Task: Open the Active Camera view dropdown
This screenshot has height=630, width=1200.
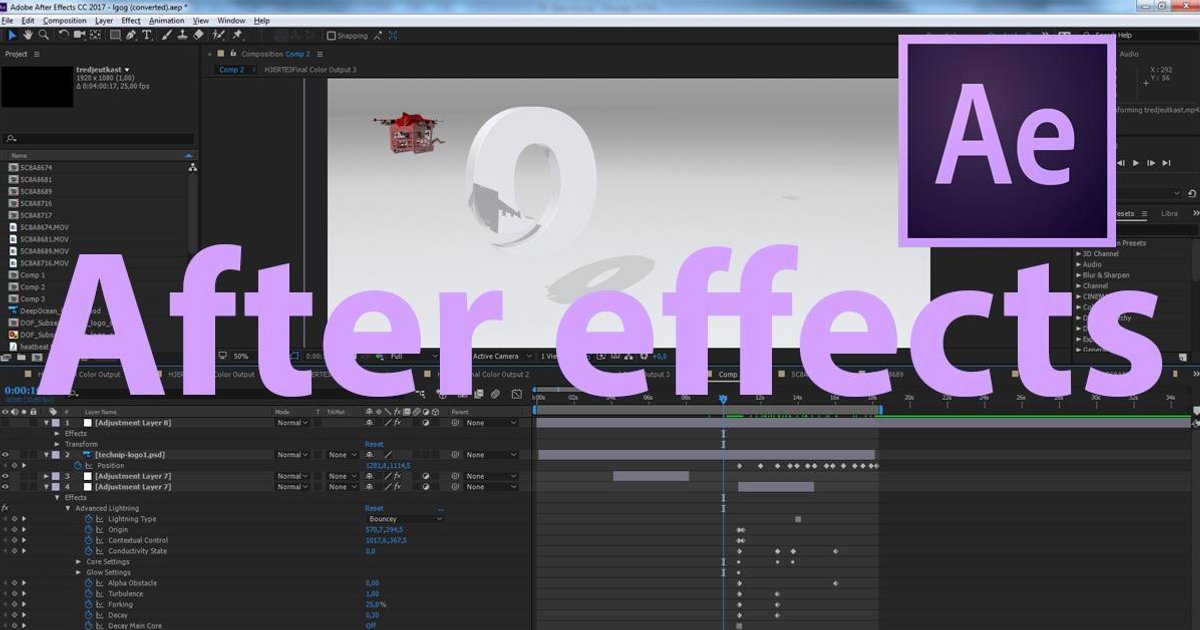Action: (x=503, y=356)
